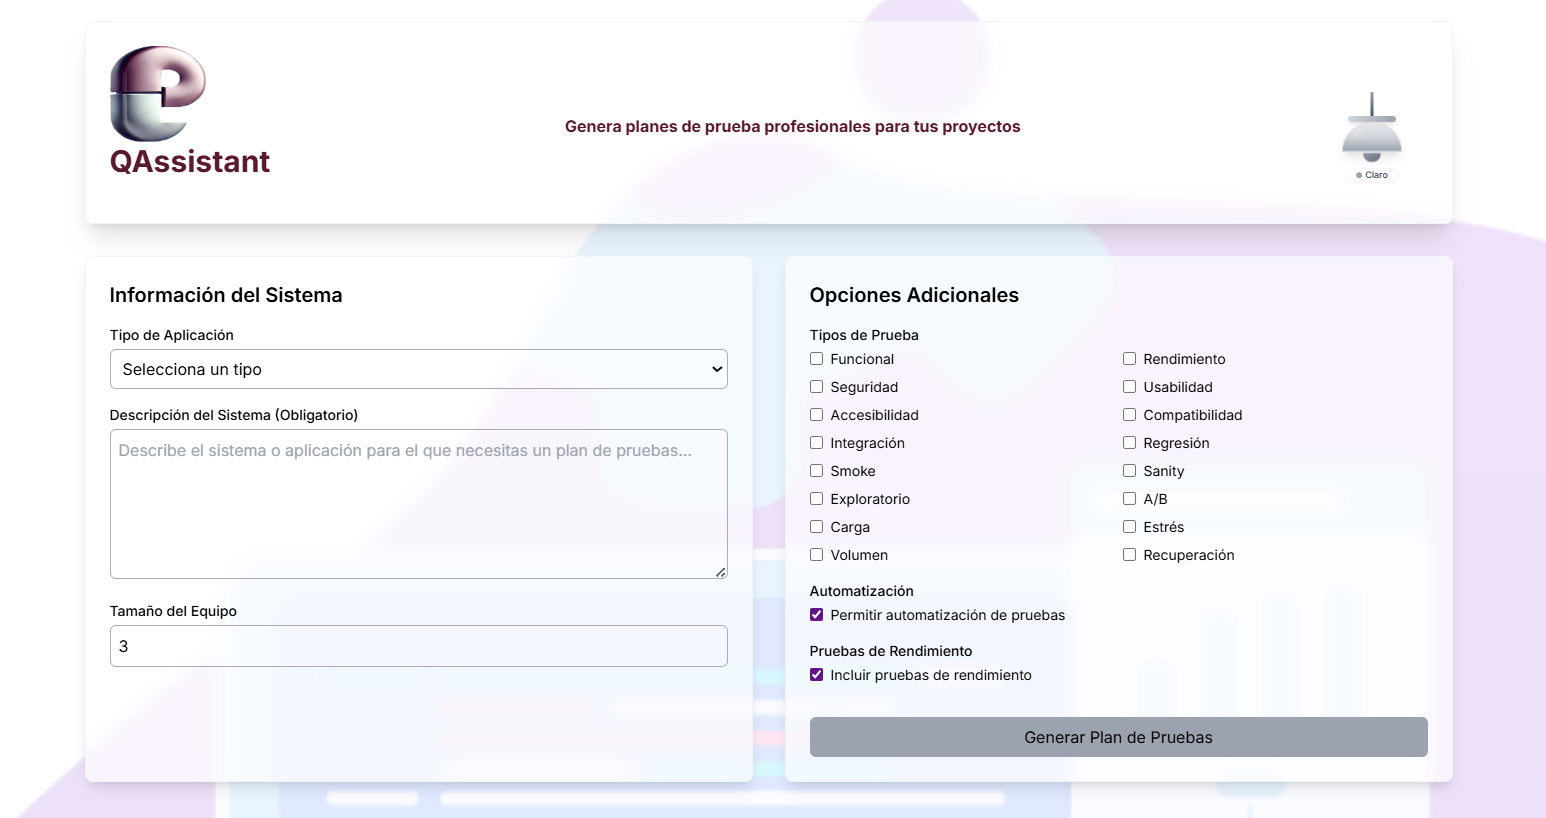
Task: Check the Recuperación option
Action: click(x=1129, y=555)
